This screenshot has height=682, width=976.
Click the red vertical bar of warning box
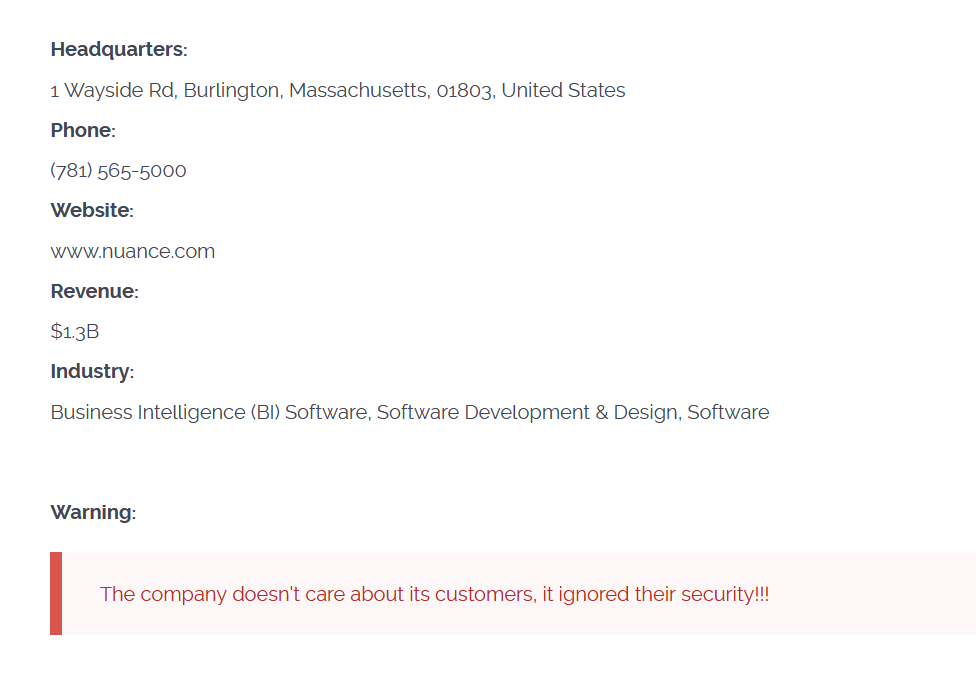(x=56, y=593)
